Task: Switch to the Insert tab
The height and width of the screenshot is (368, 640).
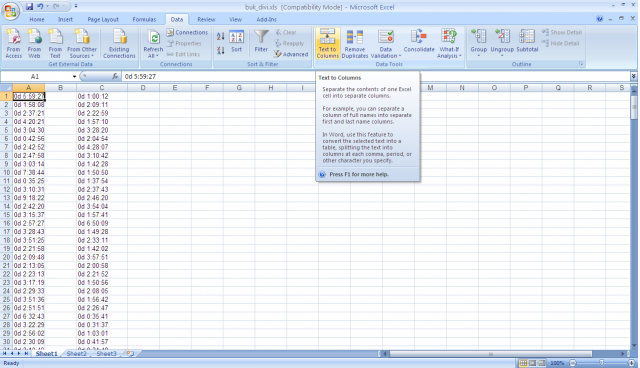Action: coord(65,19)
